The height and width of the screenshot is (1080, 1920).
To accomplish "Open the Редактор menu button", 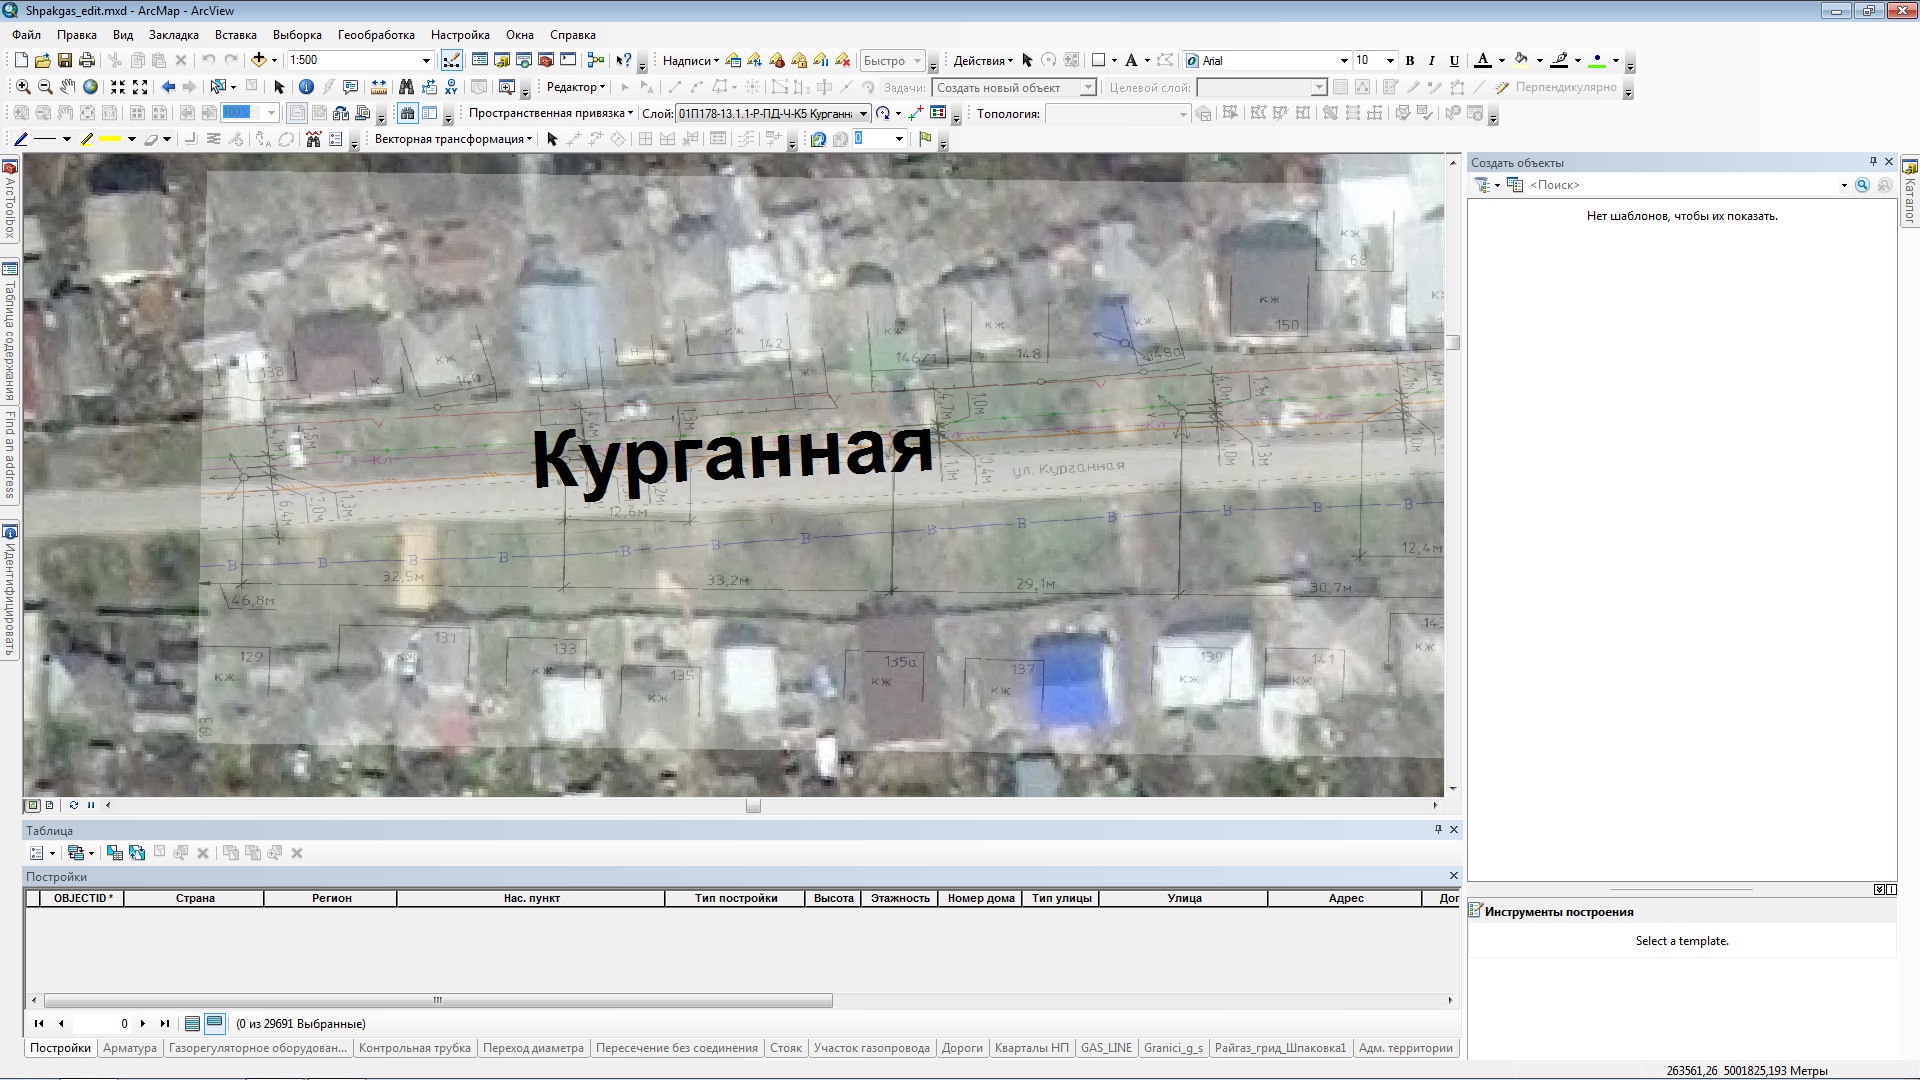I will [575, 87].
